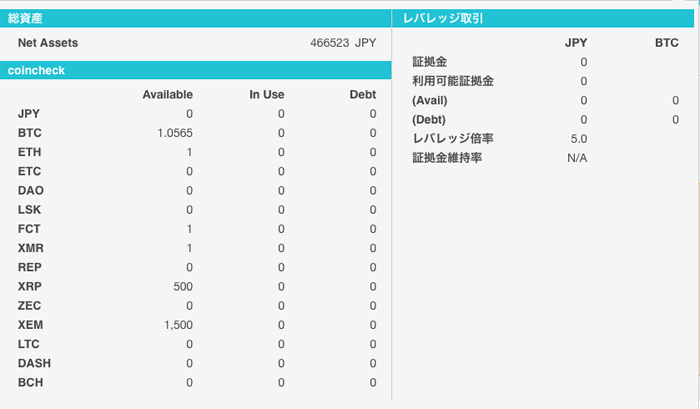700x409 pixels.
Task: Select the Net Assets value 466523 JPY
Action: (345, 43)
